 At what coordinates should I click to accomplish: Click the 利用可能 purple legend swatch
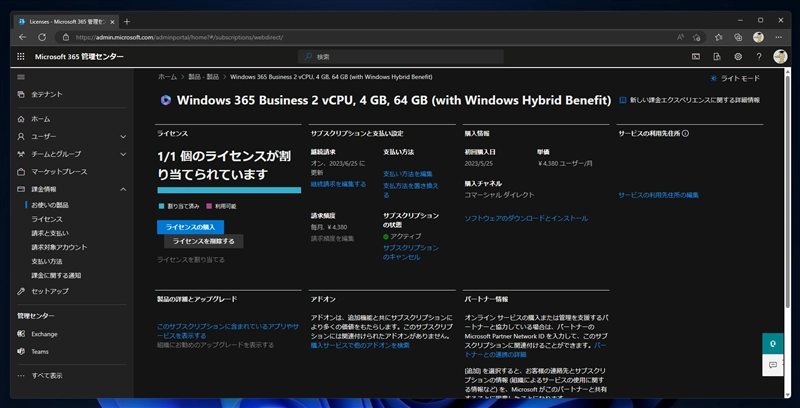click(209, 207)
